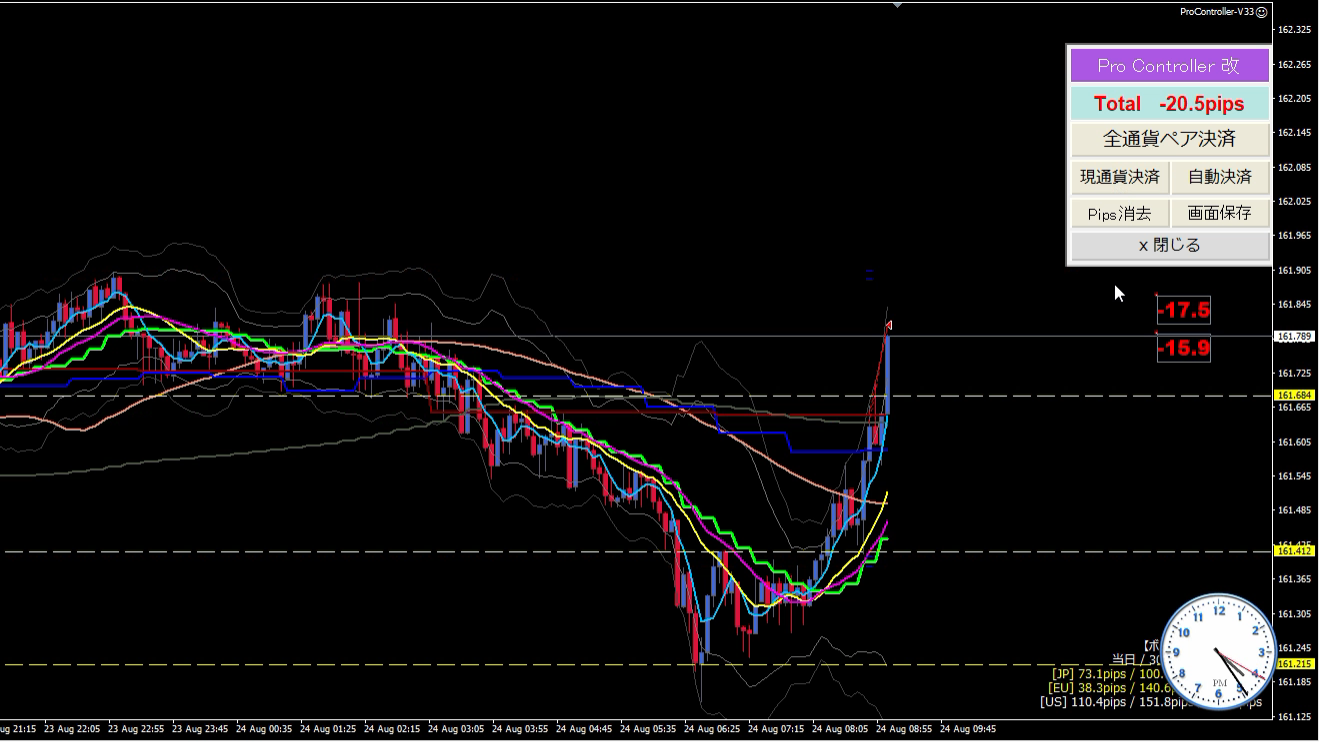Click the 全通貨ペア決済 button

coord(1169,139)
